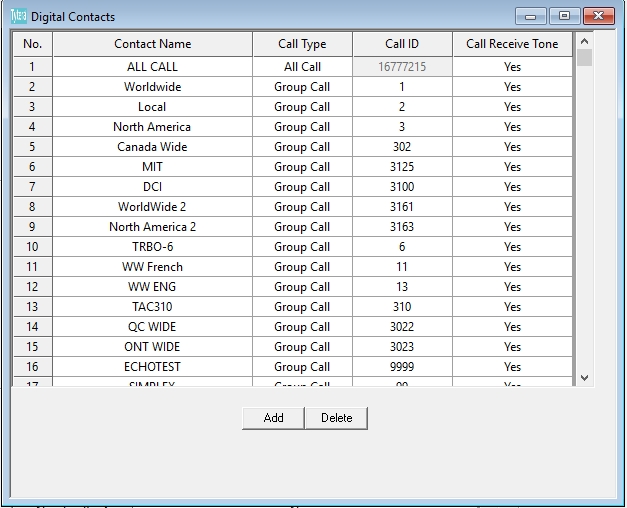627x508 pixels.
Task: Toggle Call Receive Tone for ECHOTEST
Action: coord(512,367)
